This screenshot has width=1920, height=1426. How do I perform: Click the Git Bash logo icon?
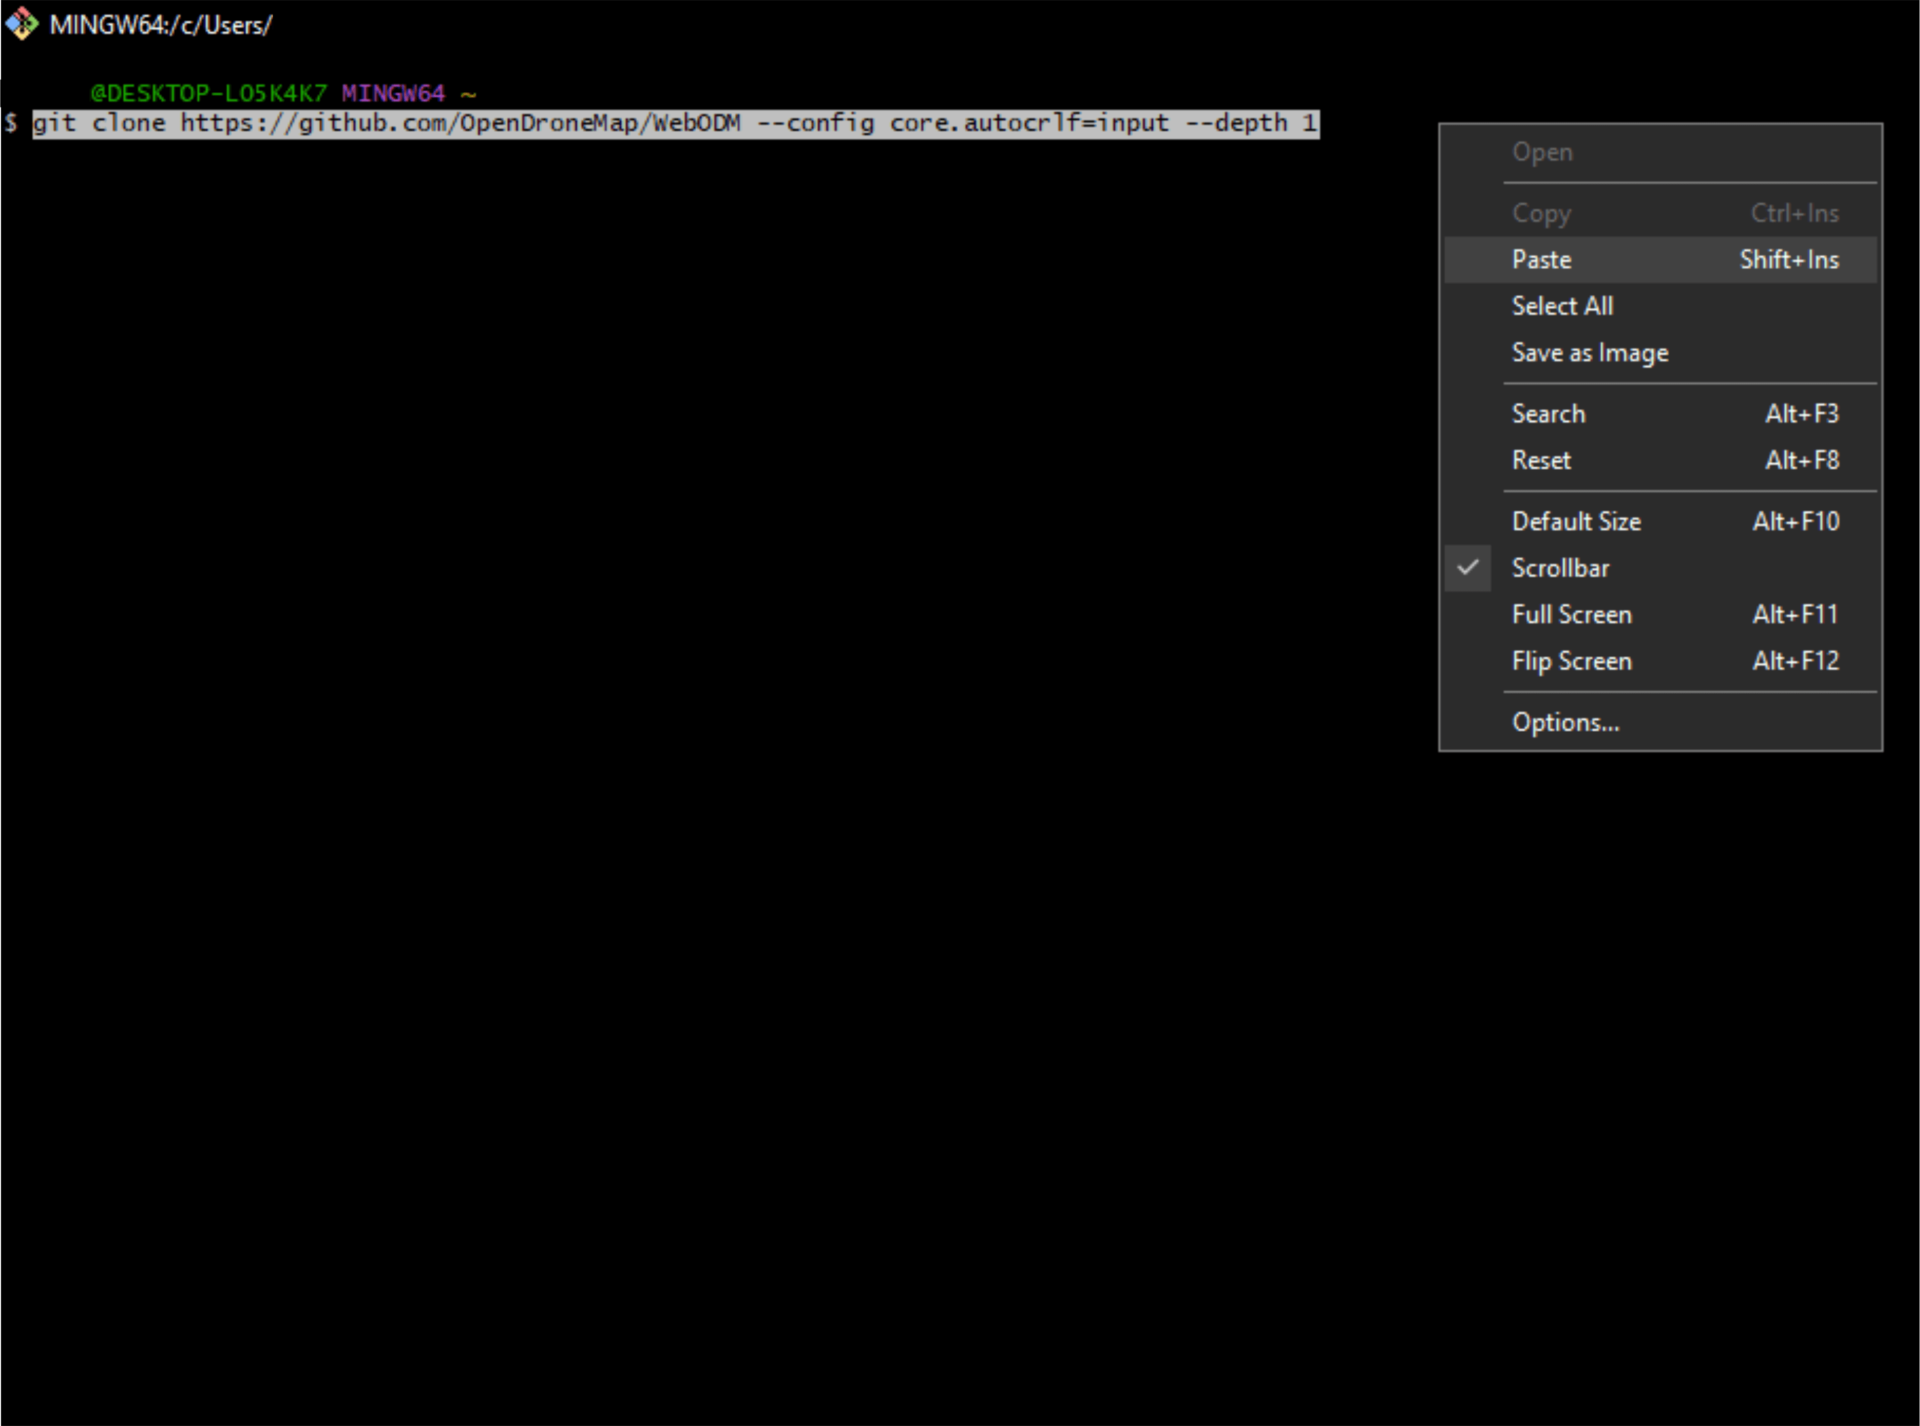coord(21,24)
